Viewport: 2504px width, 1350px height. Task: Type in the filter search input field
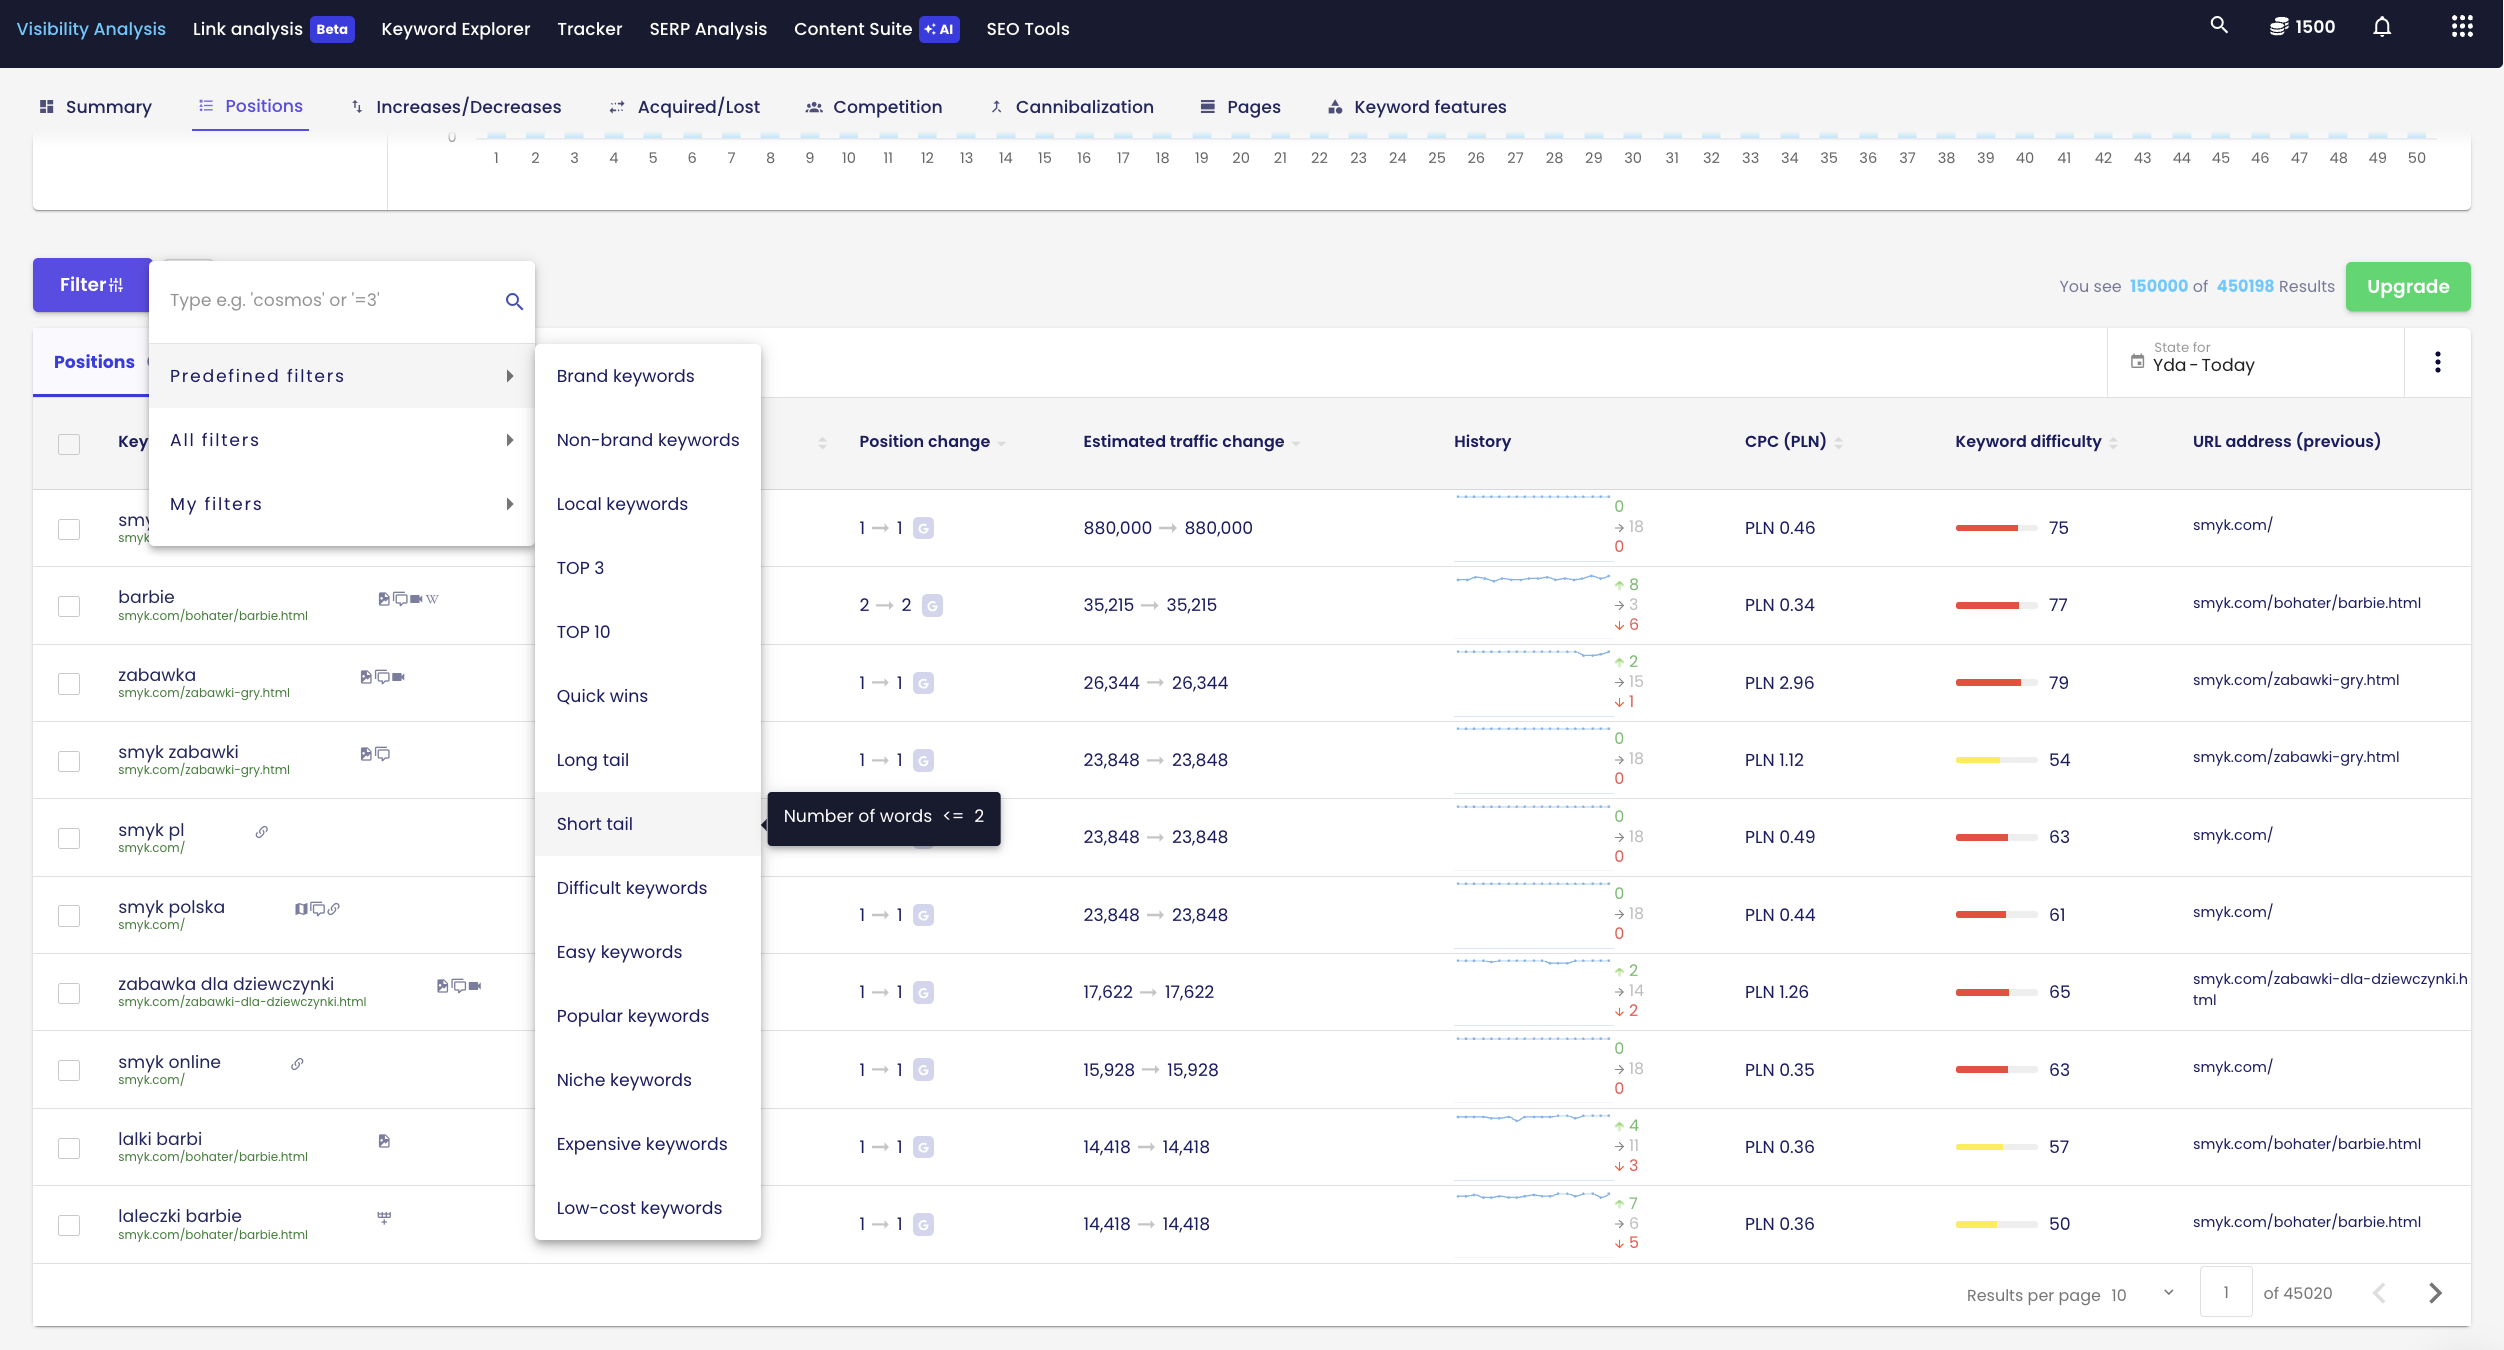click(326, 299)
